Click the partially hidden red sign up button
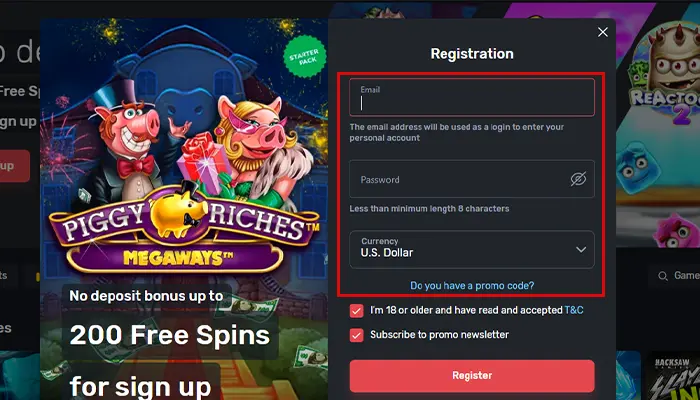This screenshot has width=700, height=400. point(15,166)
